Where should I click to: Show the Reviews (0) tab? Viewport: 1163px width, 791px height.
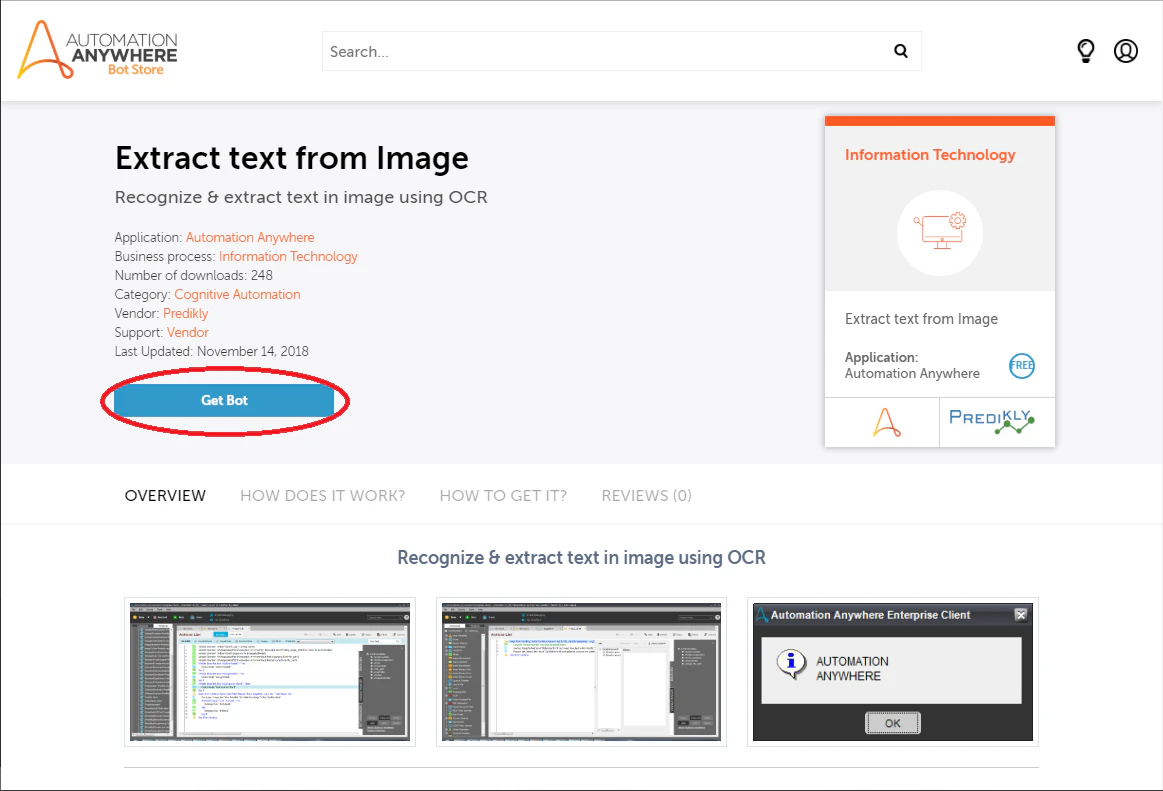click(x=647, y=496)
